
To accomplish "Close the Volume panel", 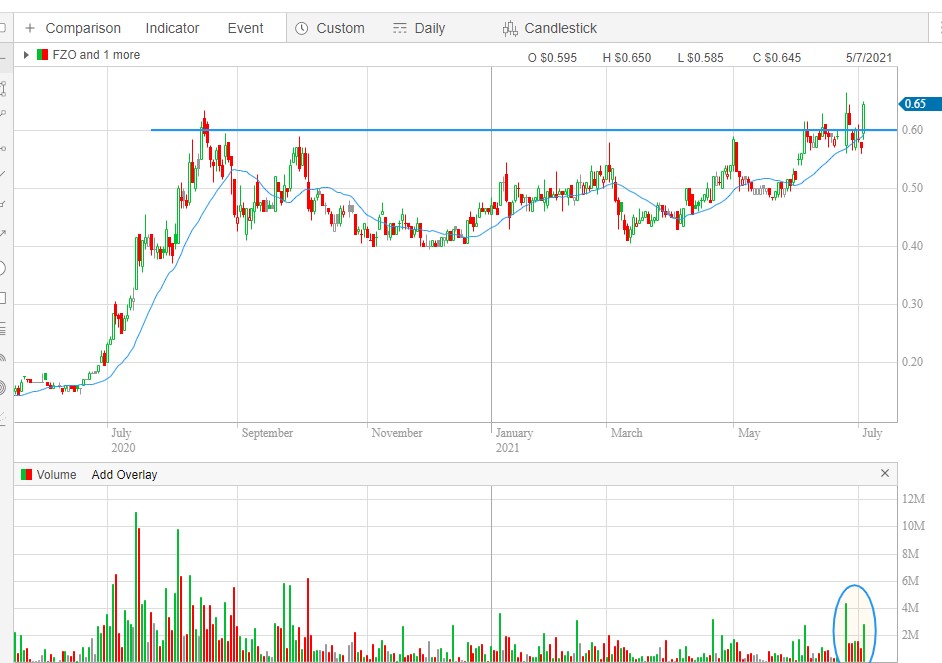I will click(885, 473).
